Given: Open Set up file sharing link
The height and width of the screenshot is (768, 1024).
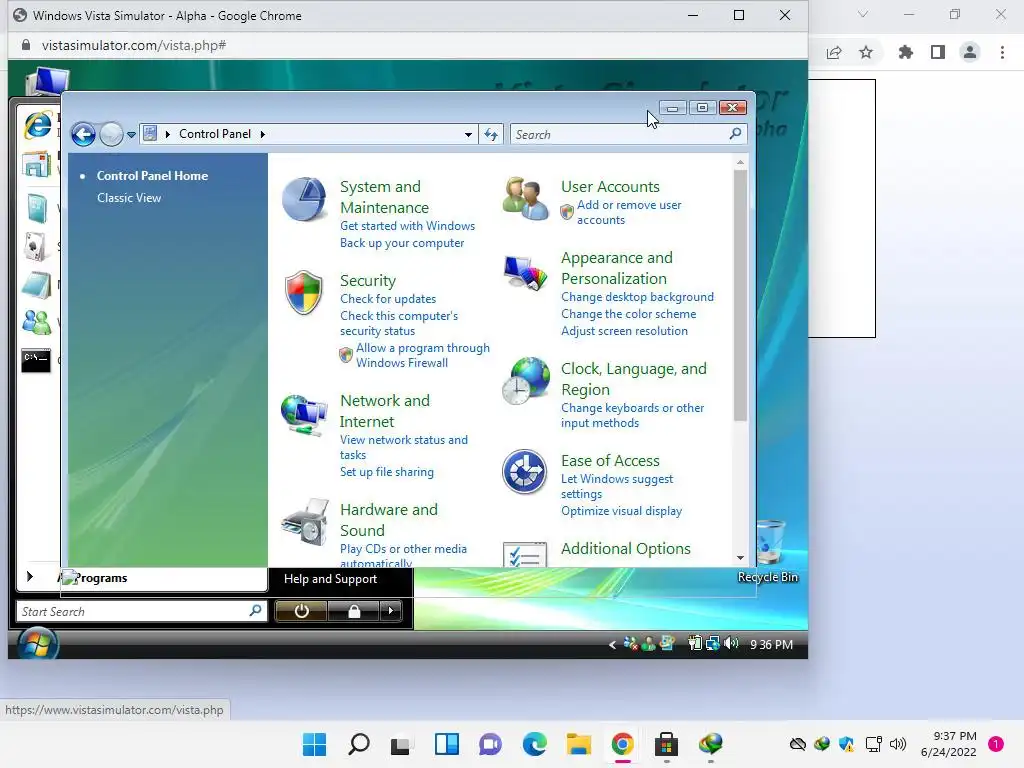Looking at the screenshot, I should click(x=387, y=472).
